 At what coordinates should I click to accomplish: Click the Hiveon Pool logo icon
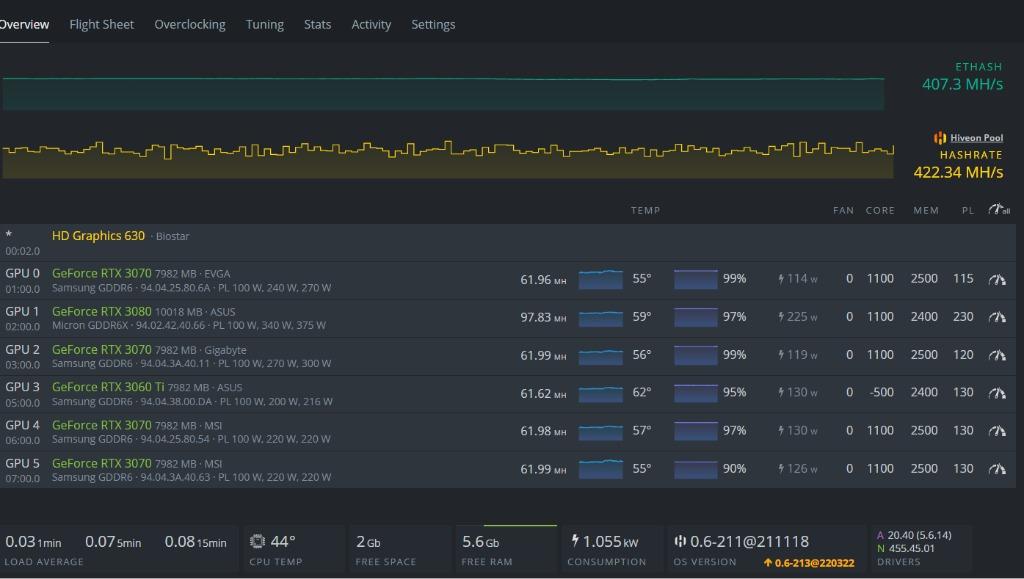940,138
